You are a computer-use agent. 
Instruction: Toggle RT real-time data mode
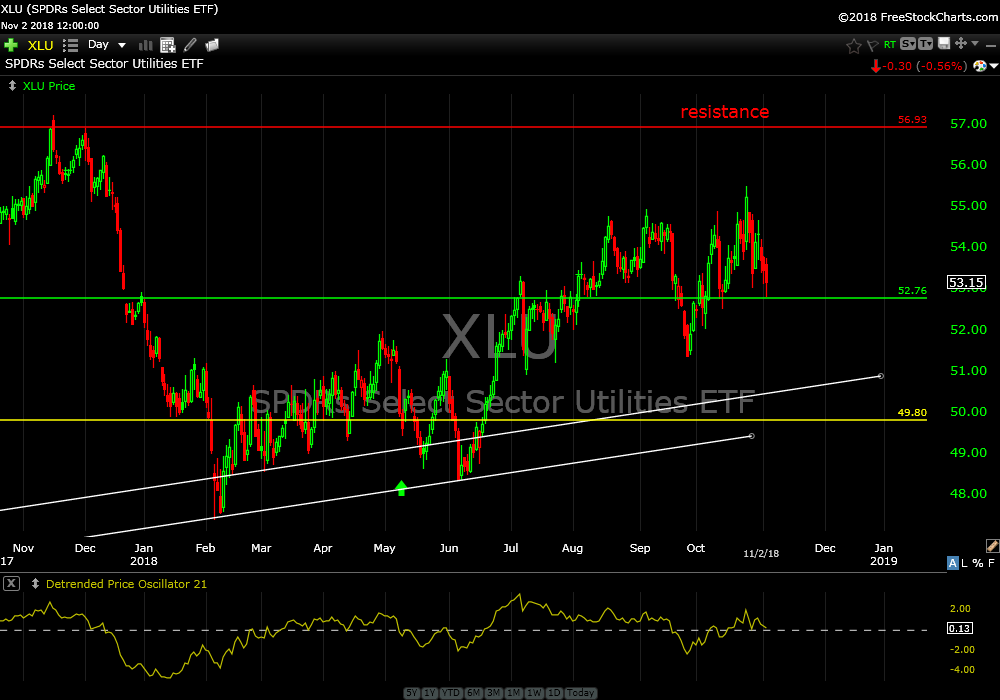889,45
